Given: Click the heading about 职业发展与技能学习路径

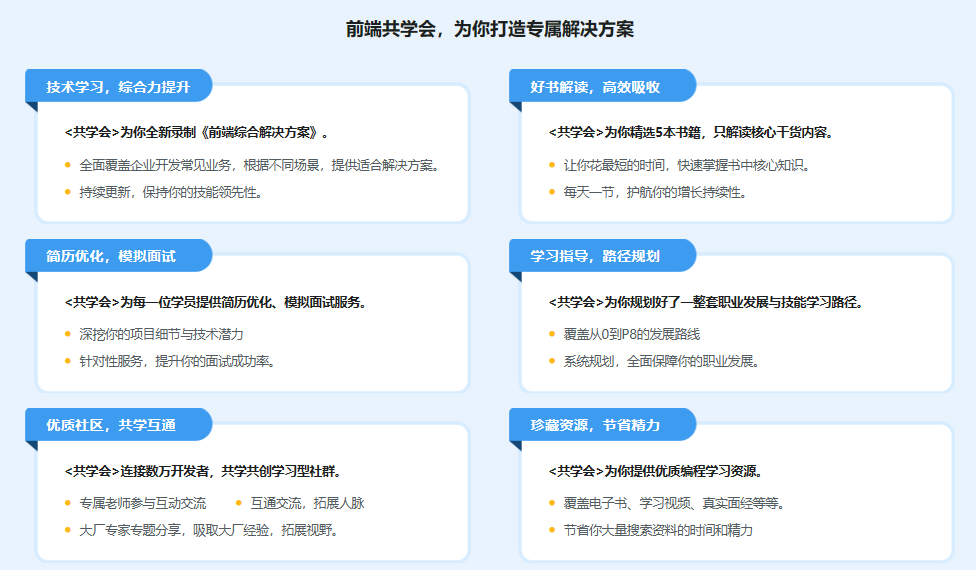Looking at the screenshot, I should 705,302.
